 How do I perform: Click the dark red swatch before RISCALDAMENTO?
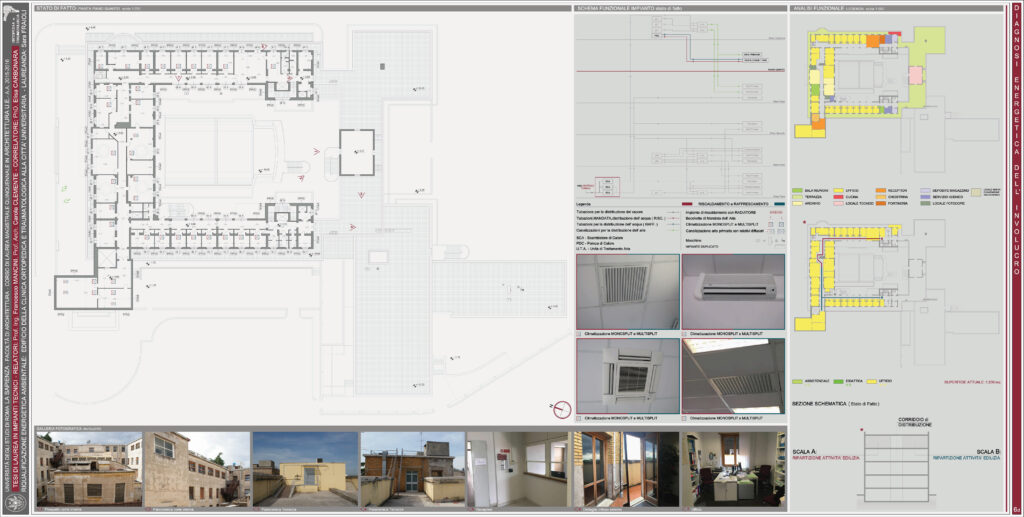coord(689,204)
